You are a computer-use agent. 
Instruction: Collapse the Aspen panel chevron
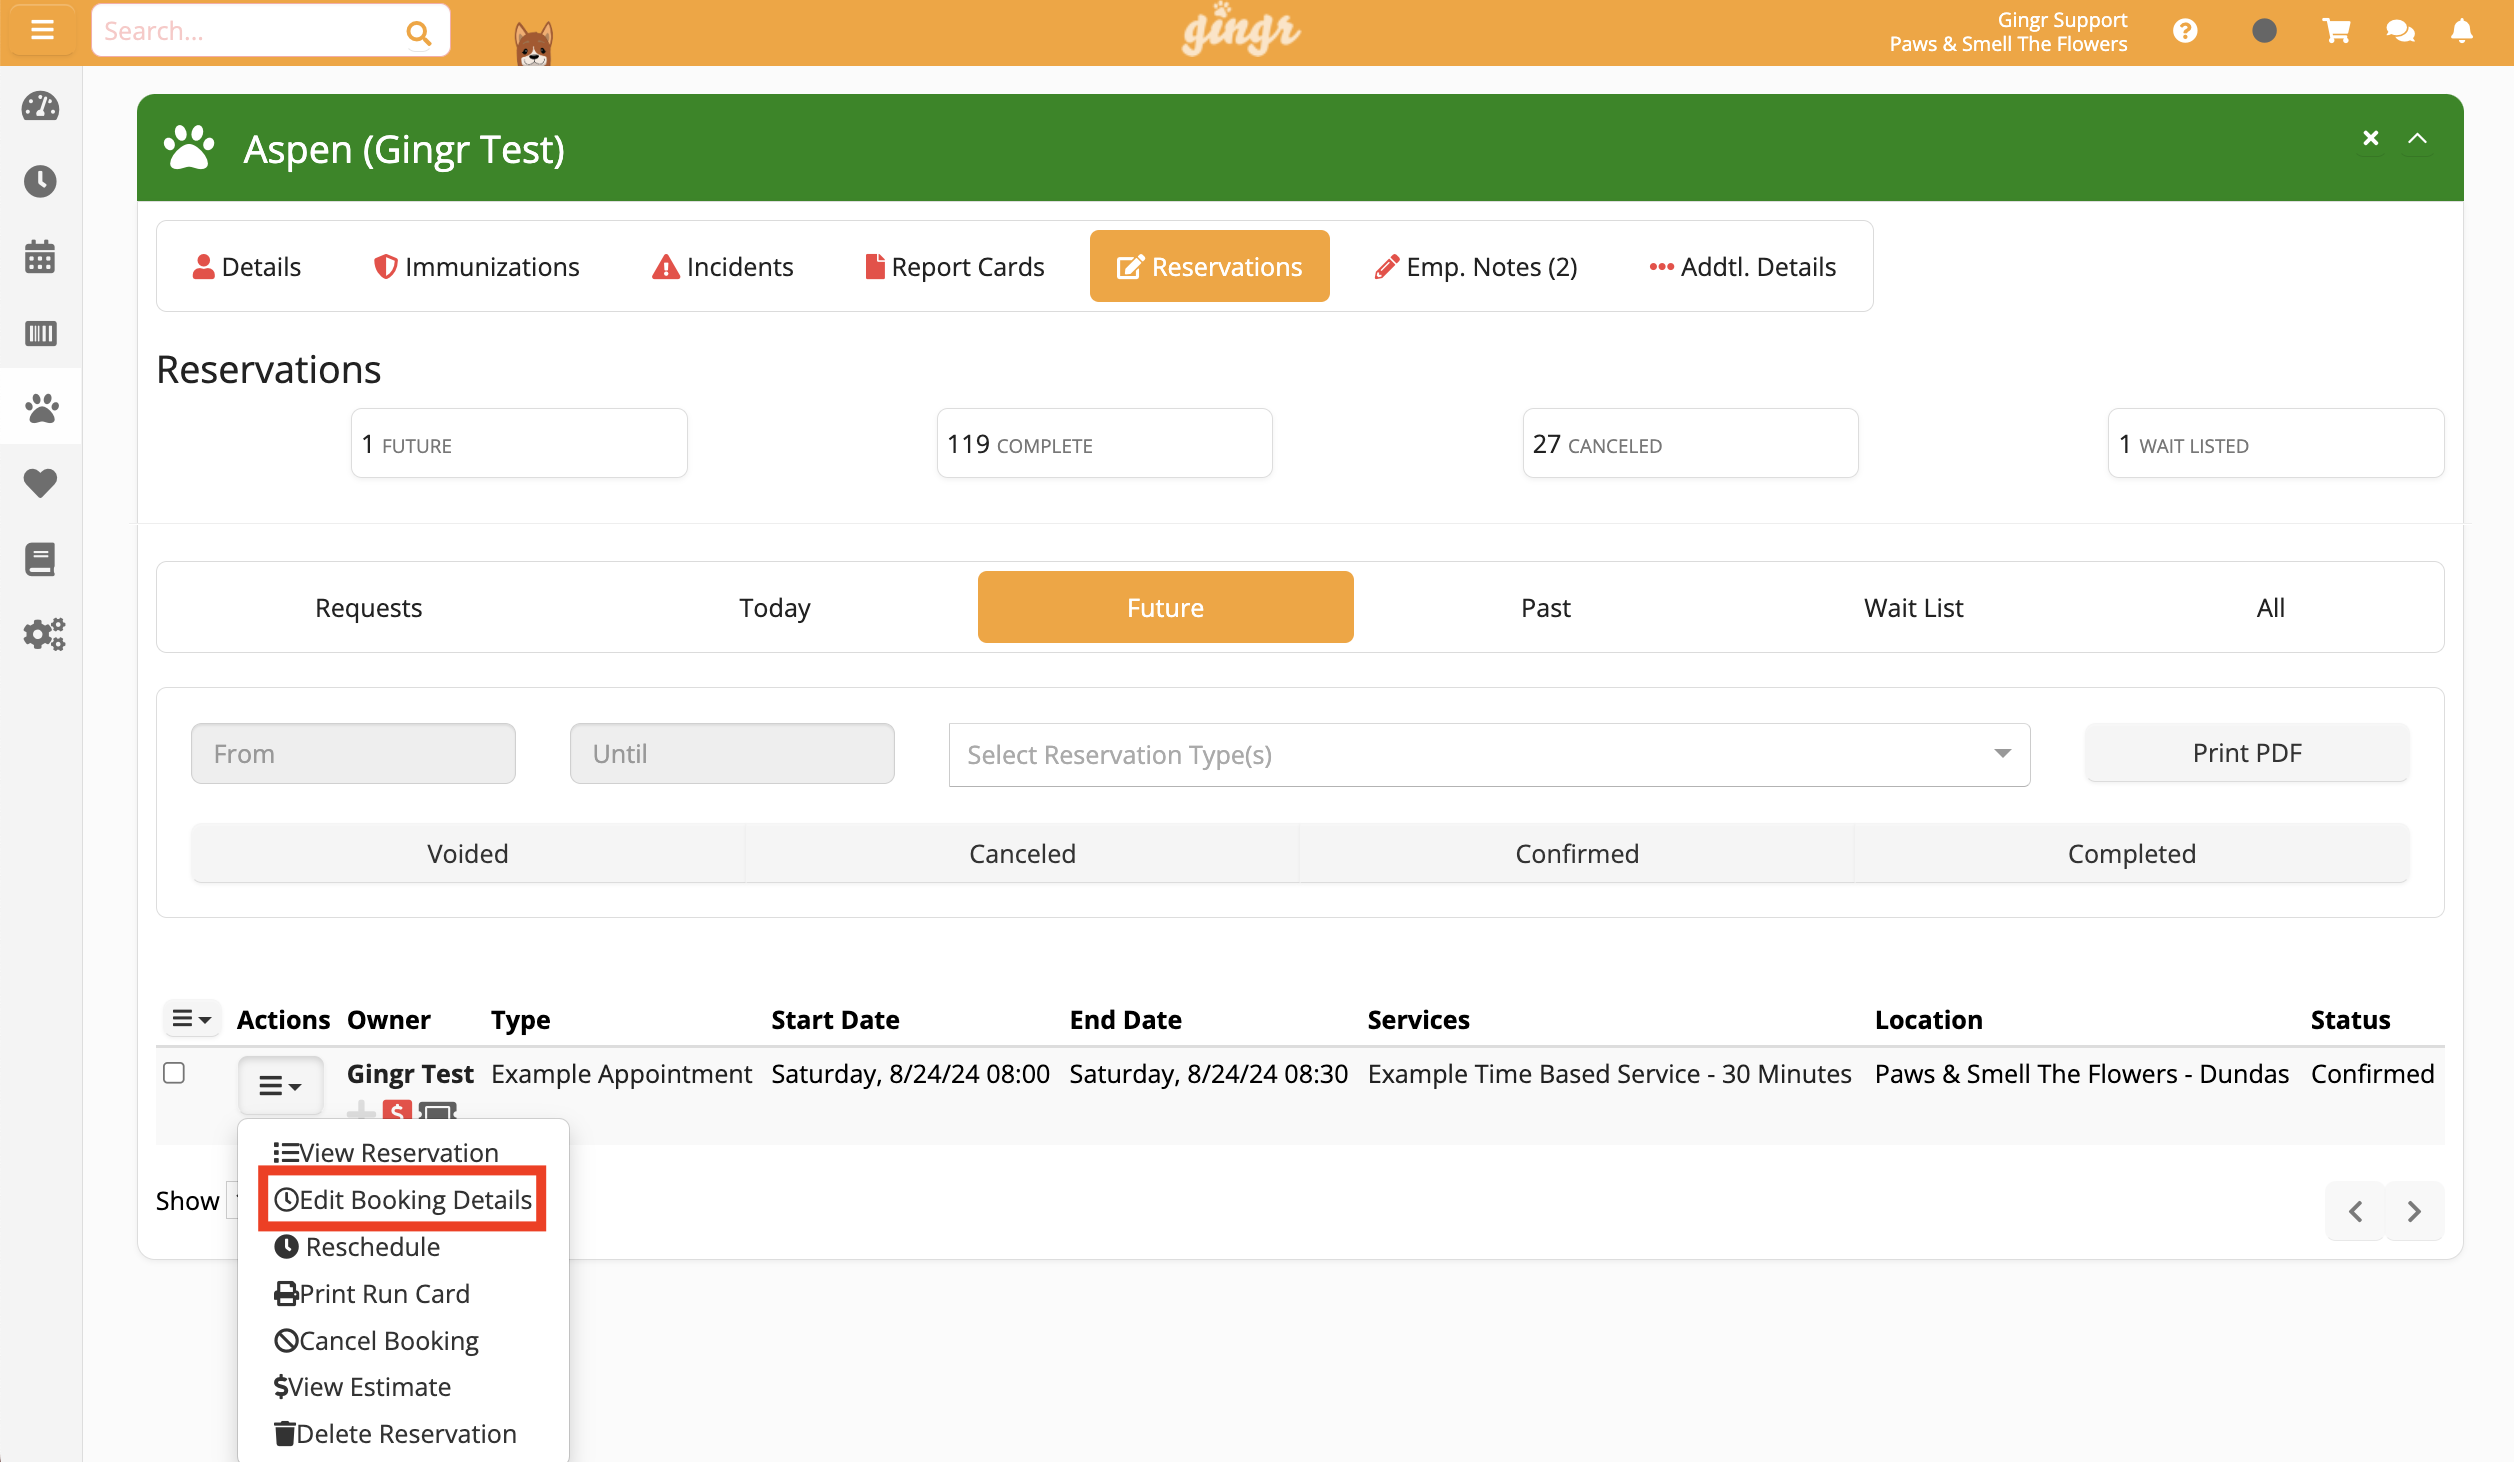coord(2417,138)
